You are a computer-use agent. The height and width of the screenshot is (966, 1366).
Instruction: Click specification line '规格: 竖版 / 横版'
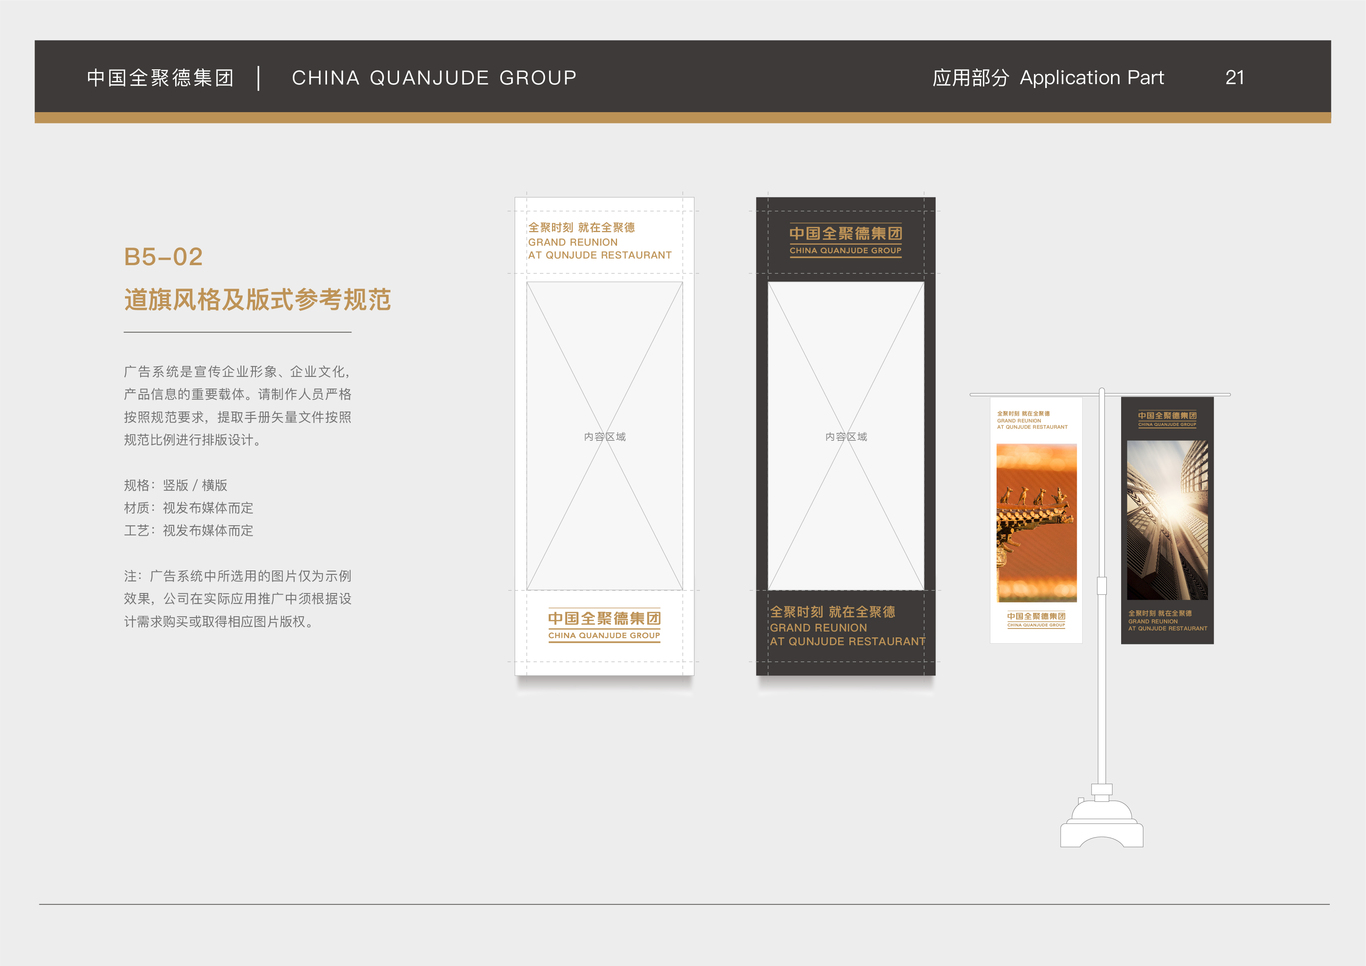click(x=176, y=485)
